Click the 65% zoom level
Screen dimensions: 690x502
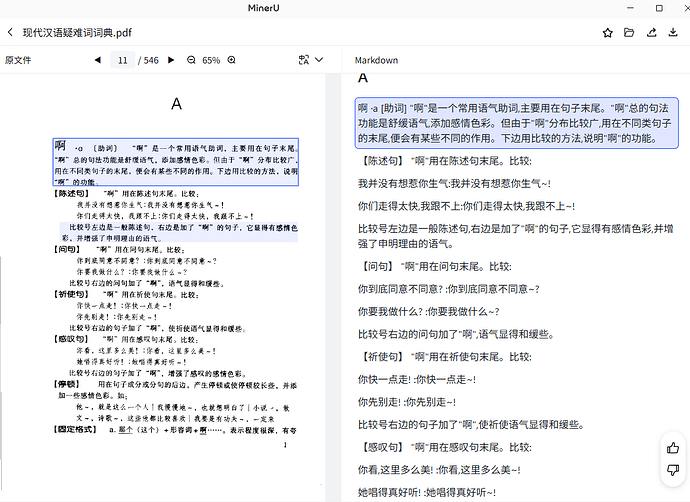pyautogui.click(x=211, y=60)
